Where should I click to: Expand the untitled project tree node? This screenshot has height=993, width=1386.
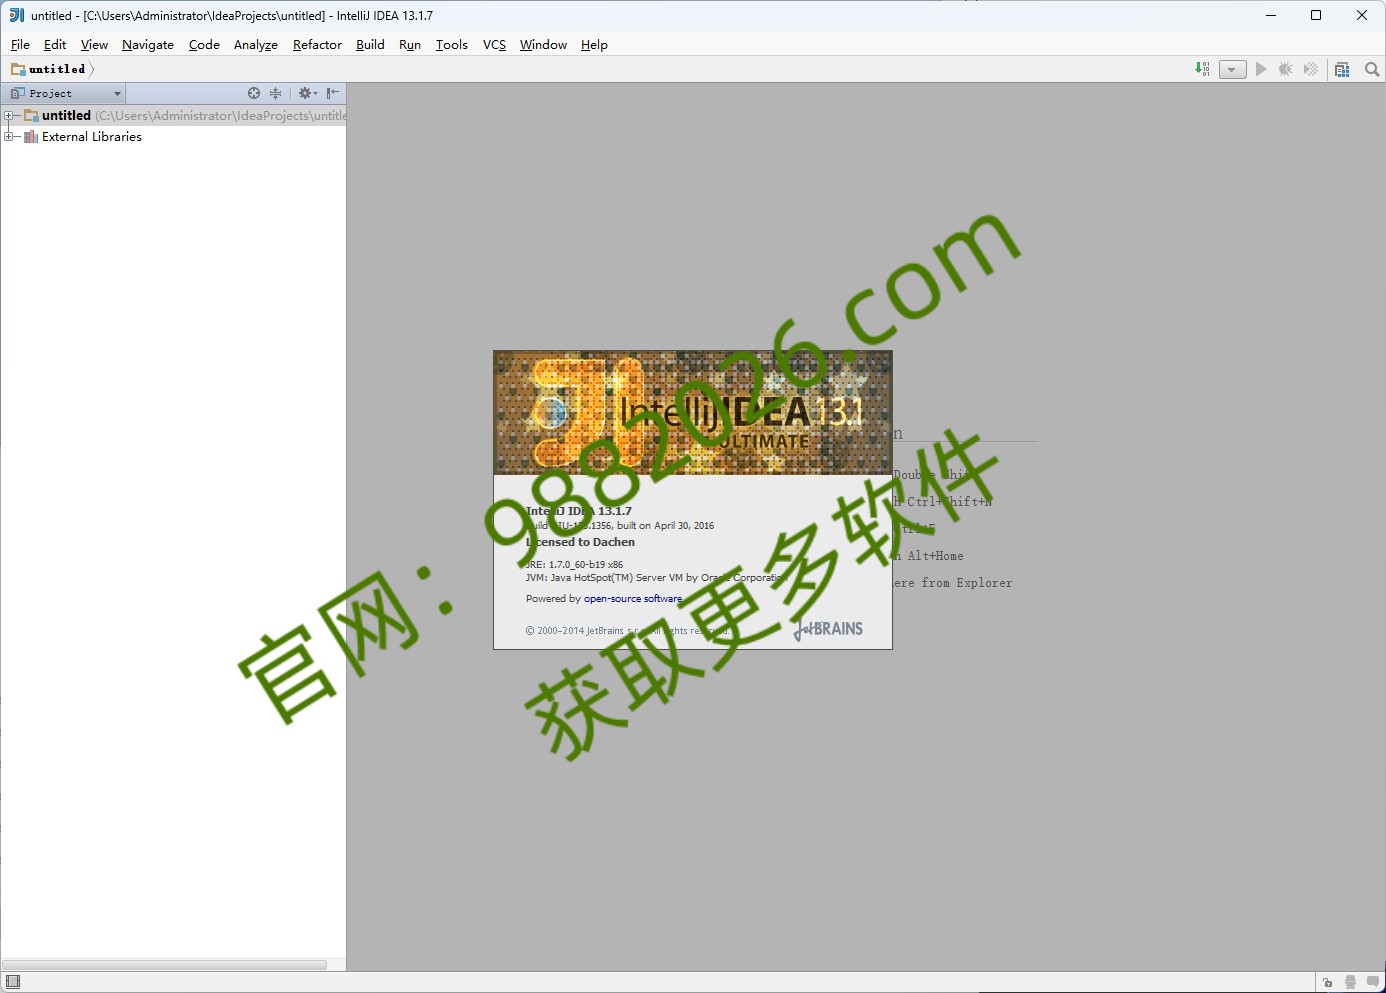[x=8, y=116]
